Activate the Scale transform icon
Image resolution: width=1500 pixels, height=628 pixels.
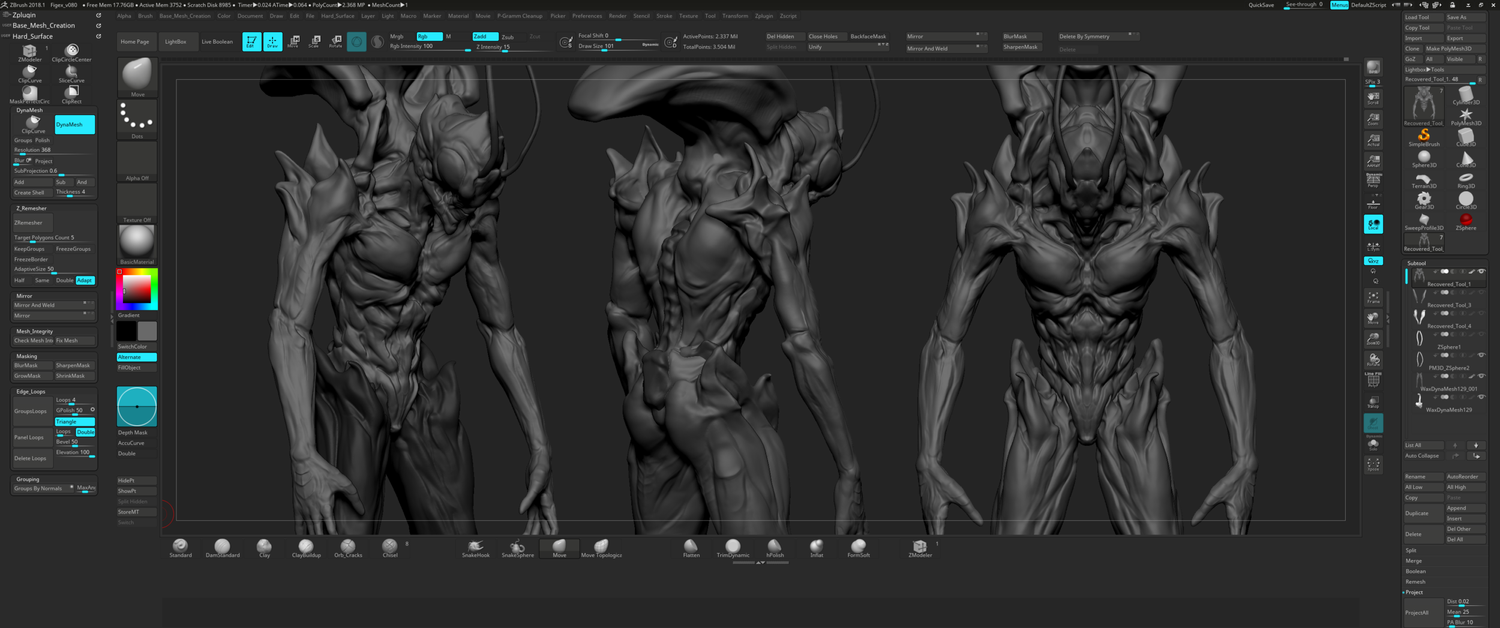tap(314, 42)
